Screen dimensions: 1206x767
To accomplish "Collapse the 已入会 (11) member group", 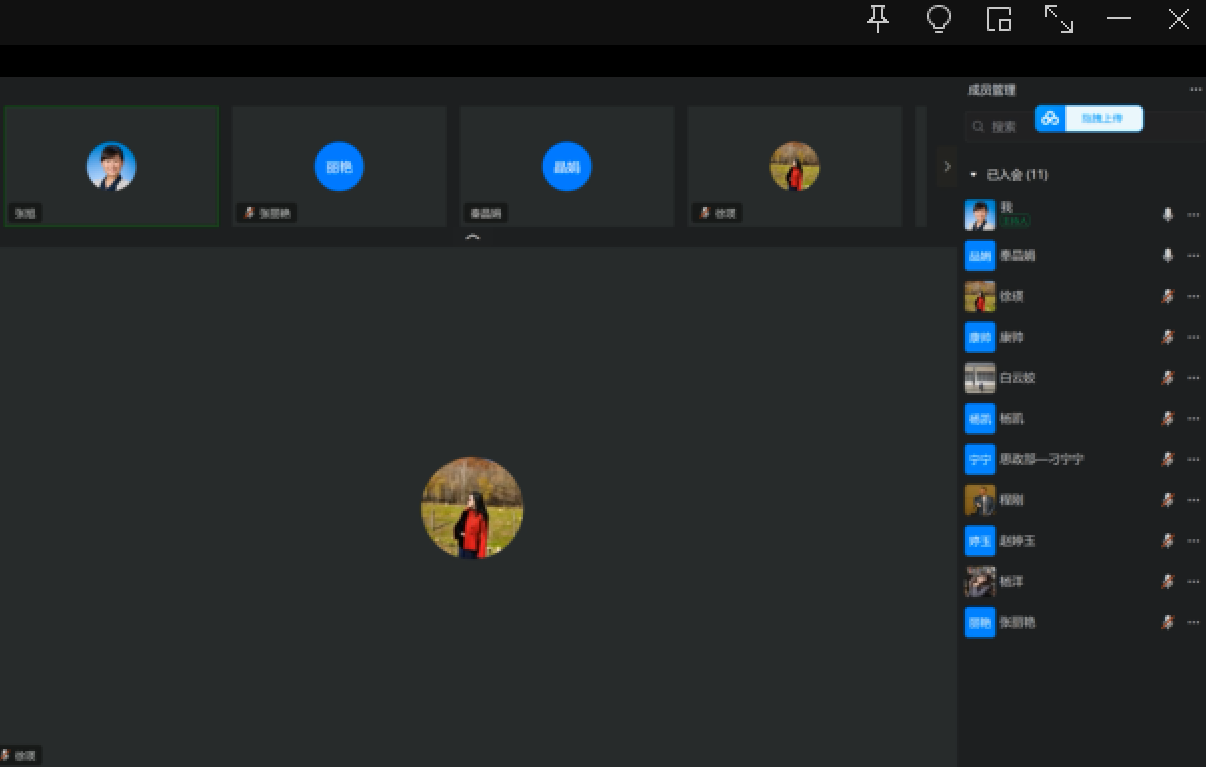I will (x=974, y=175).
